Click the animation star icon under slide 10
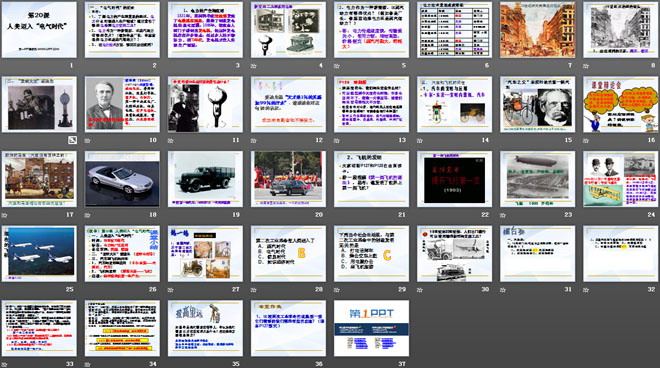The height and width of the screenshot is (368, 660). coord(88,140)
